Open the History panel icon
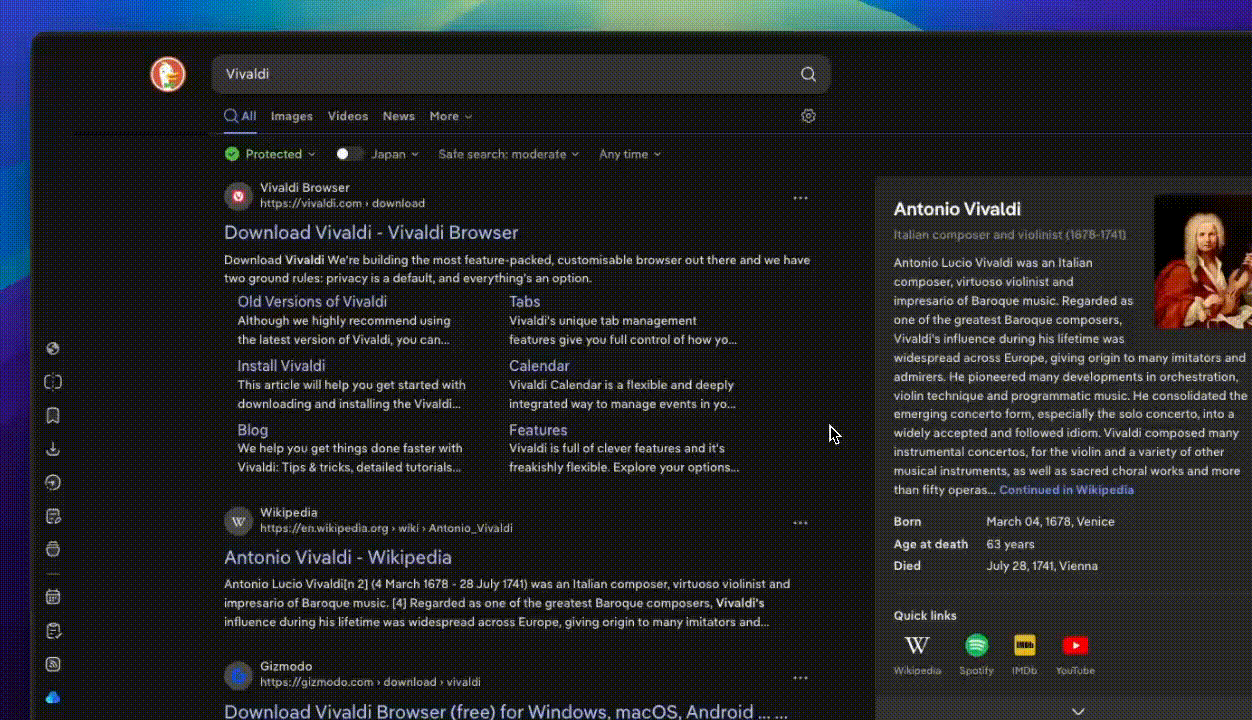Screen dimensions: 1252x720 pos(53,482)
